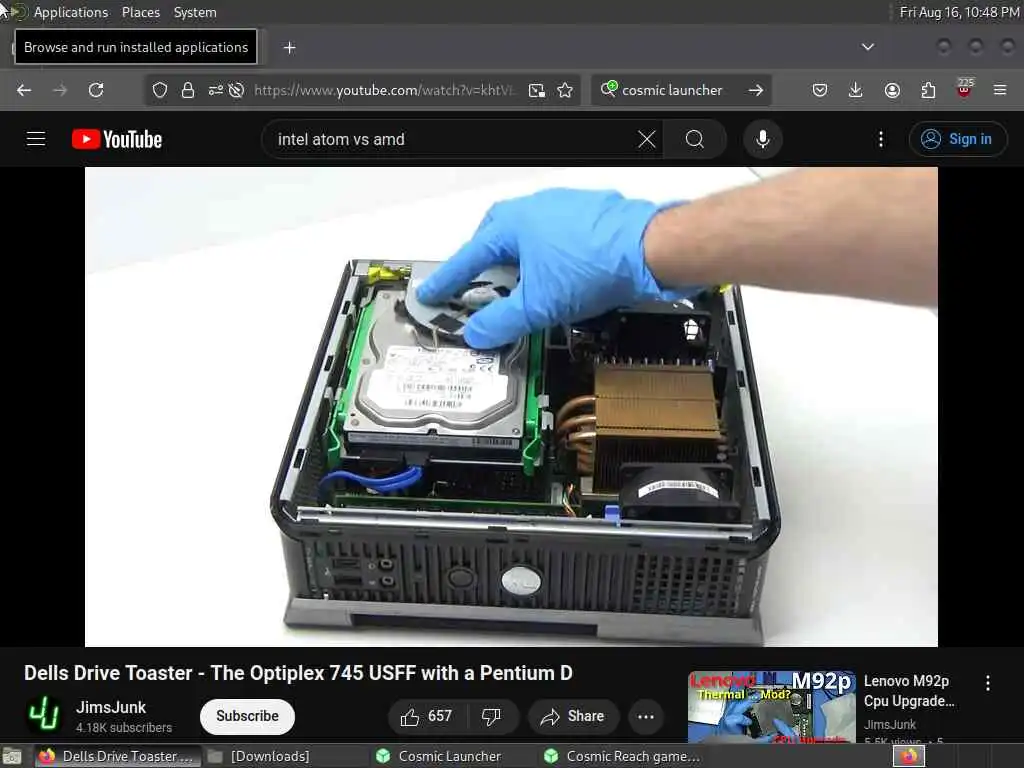
Task: Open Firefox account icon
Action: (x=892, y=90)
